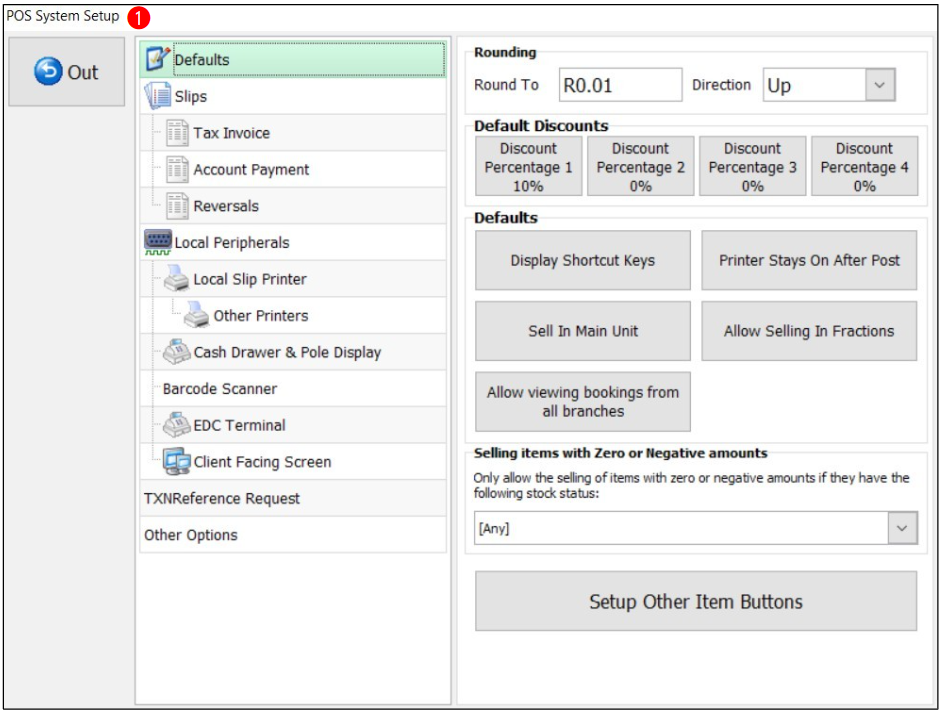941x713 pixels.
Task: Click Discount Percentage 1 button
Action: coord(529,166)
